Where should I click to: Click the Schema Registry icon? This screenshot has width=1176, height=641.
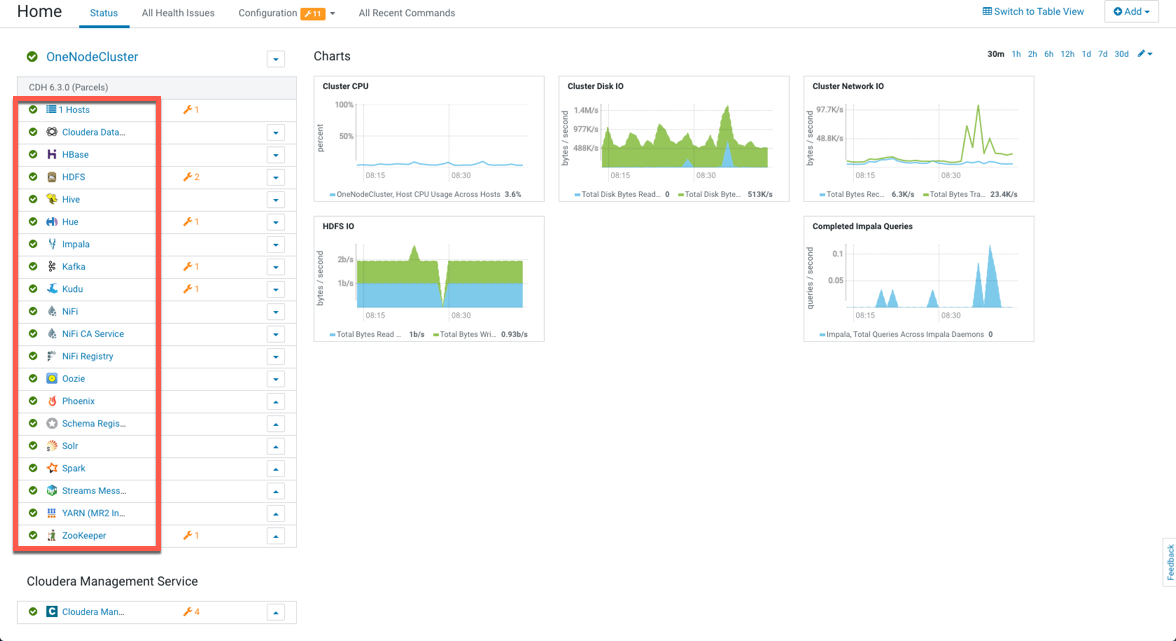(x=52, y=424)
